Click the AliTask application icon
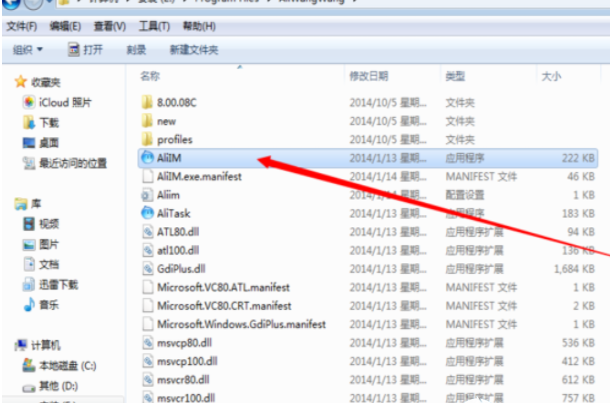The image size is (610, 403). [147, 213]
